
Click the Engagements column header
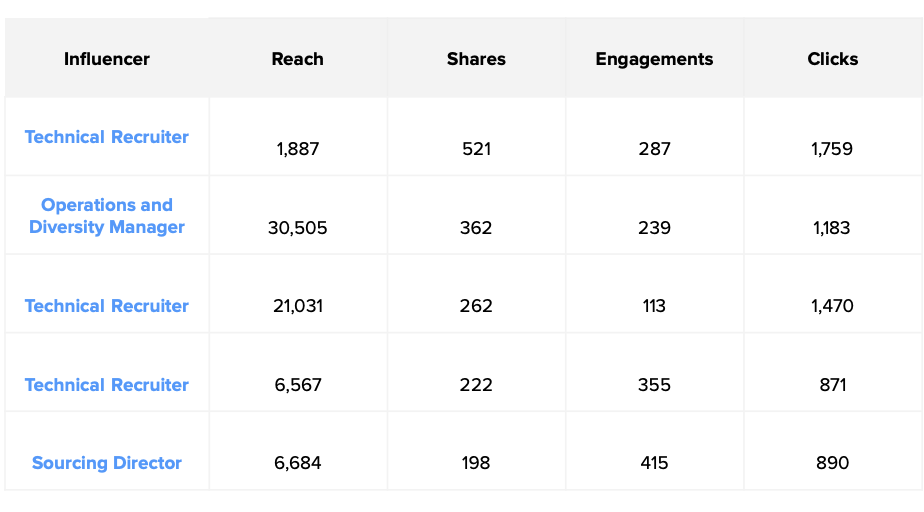[654, 59]
